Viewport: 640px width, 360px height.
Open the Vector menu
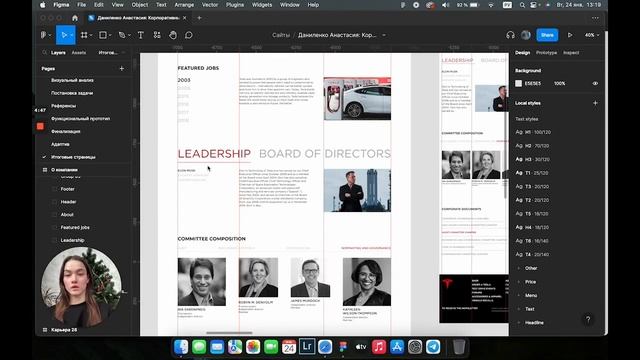pos(210,5)
